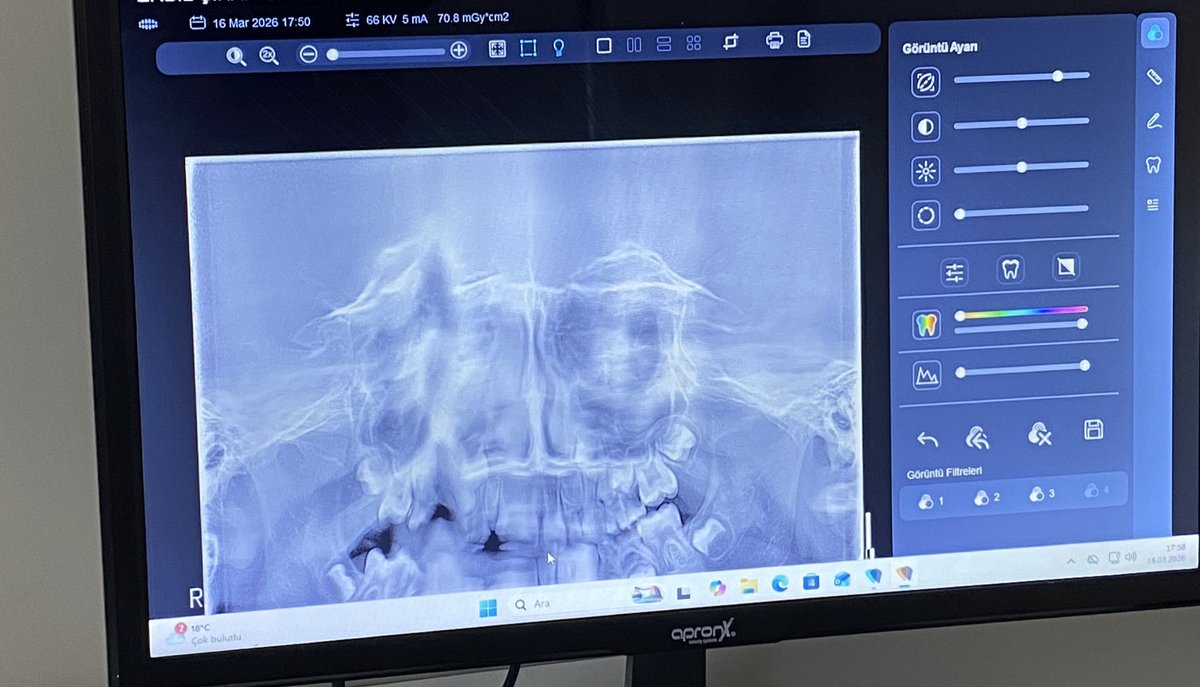Viewport: 1200px width, 687px height.
Task: Select the crop tool in toolbar
Action: click(x=731, y=42)
